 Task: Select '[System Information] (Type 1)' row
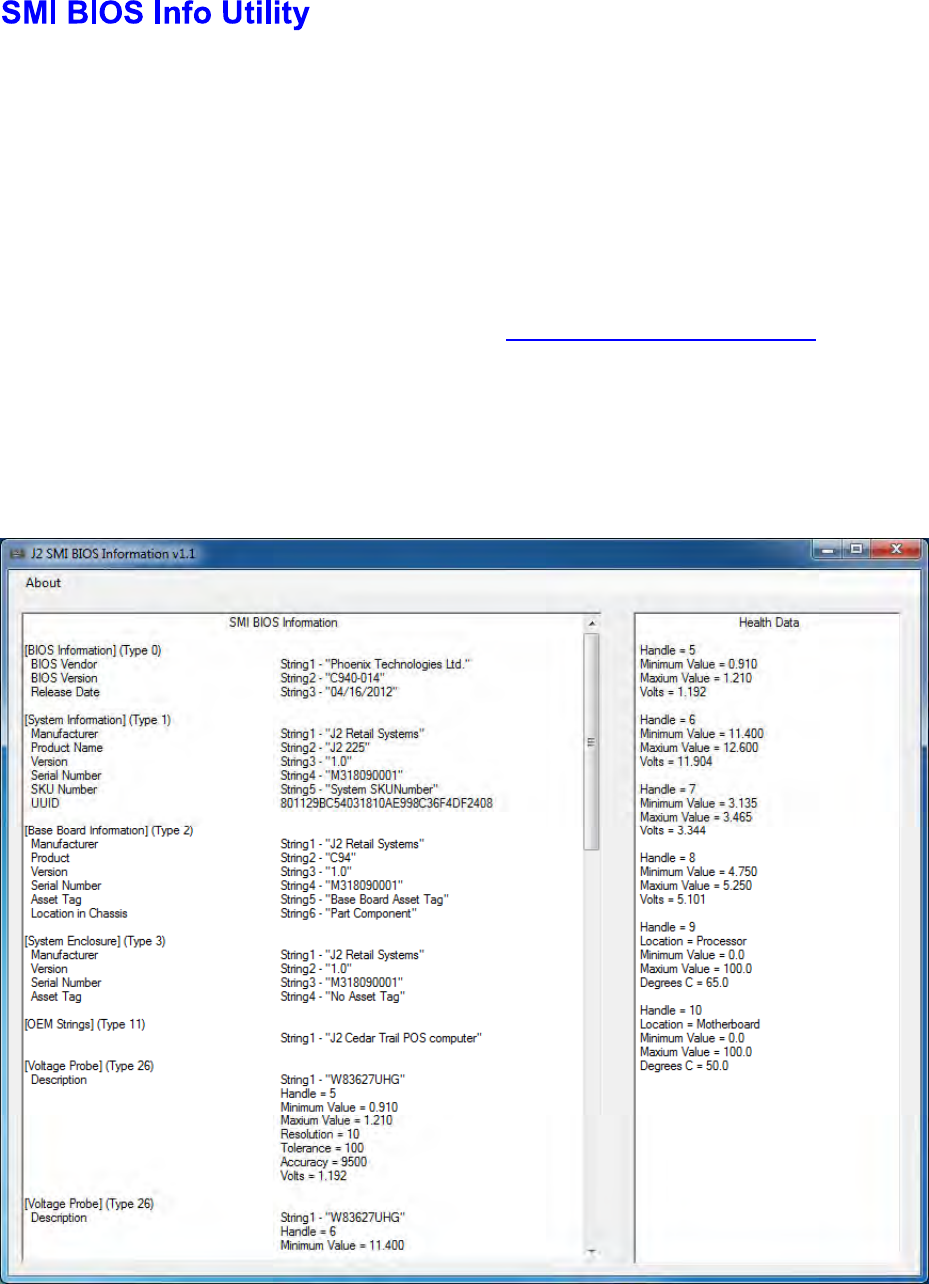click(98, 720)
